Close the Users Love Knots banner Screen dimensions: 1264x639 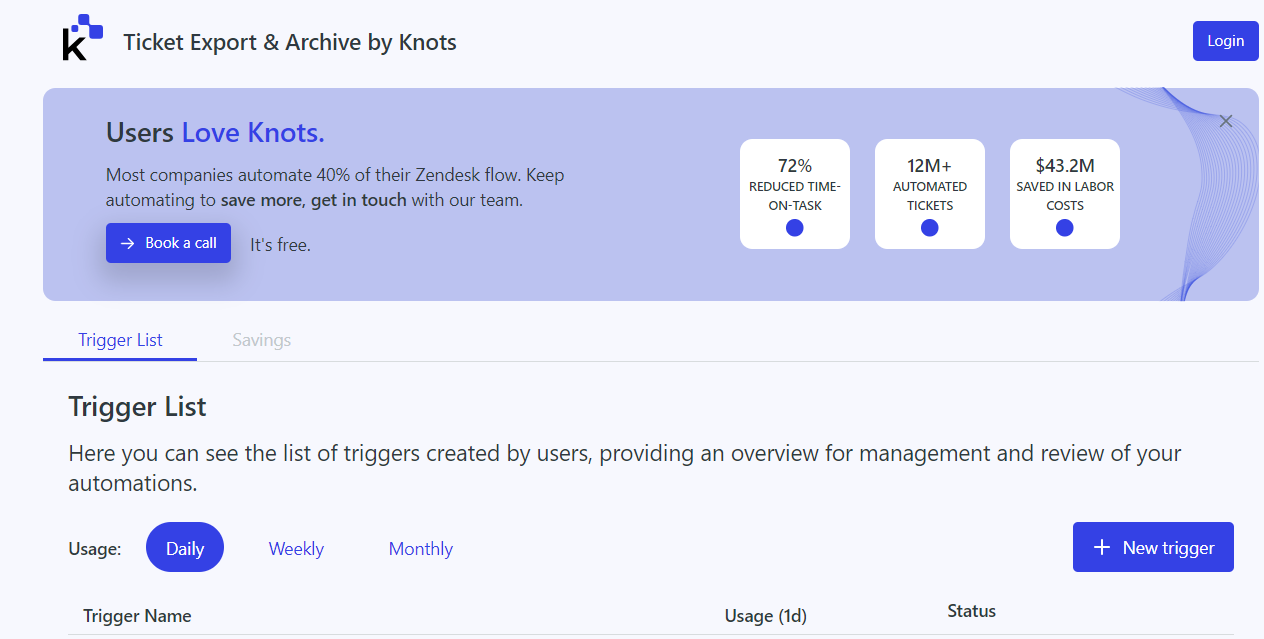[1226, 121]
